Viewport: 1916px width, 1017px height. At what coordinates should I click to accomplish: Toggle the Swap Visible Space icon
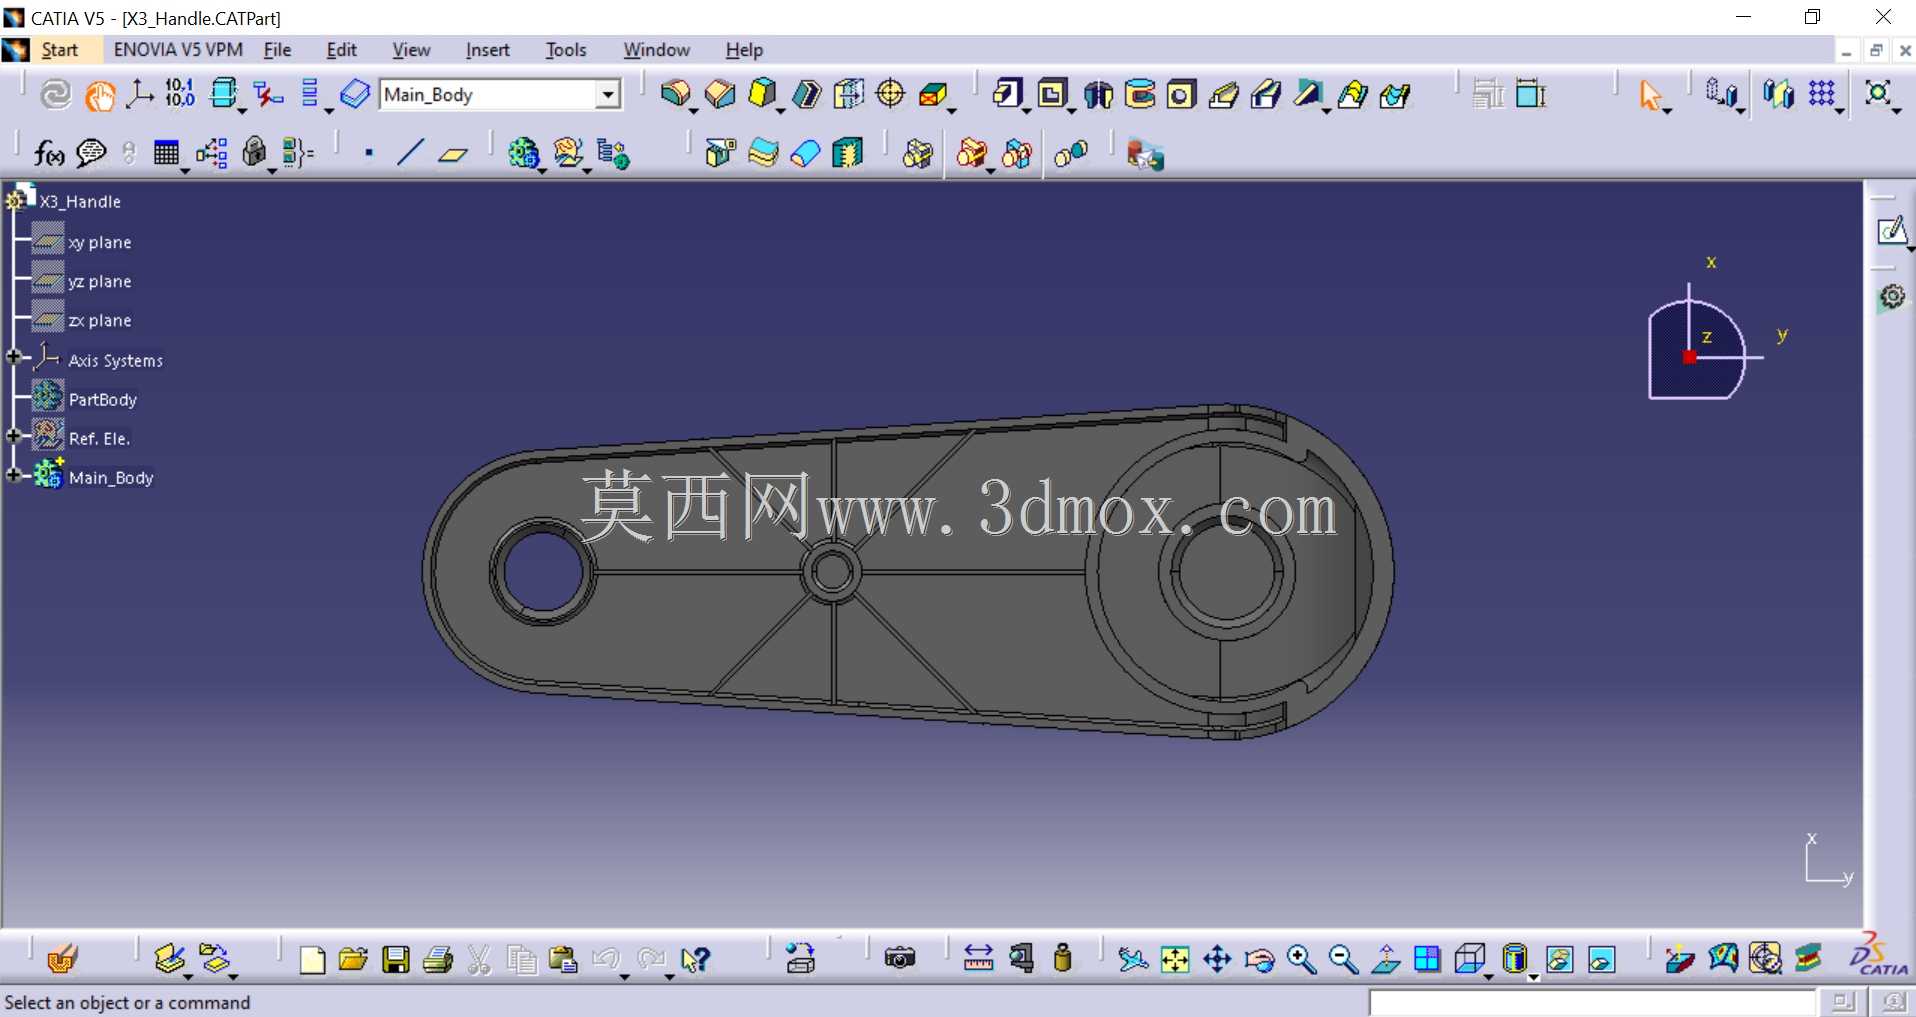(1601, 959)
